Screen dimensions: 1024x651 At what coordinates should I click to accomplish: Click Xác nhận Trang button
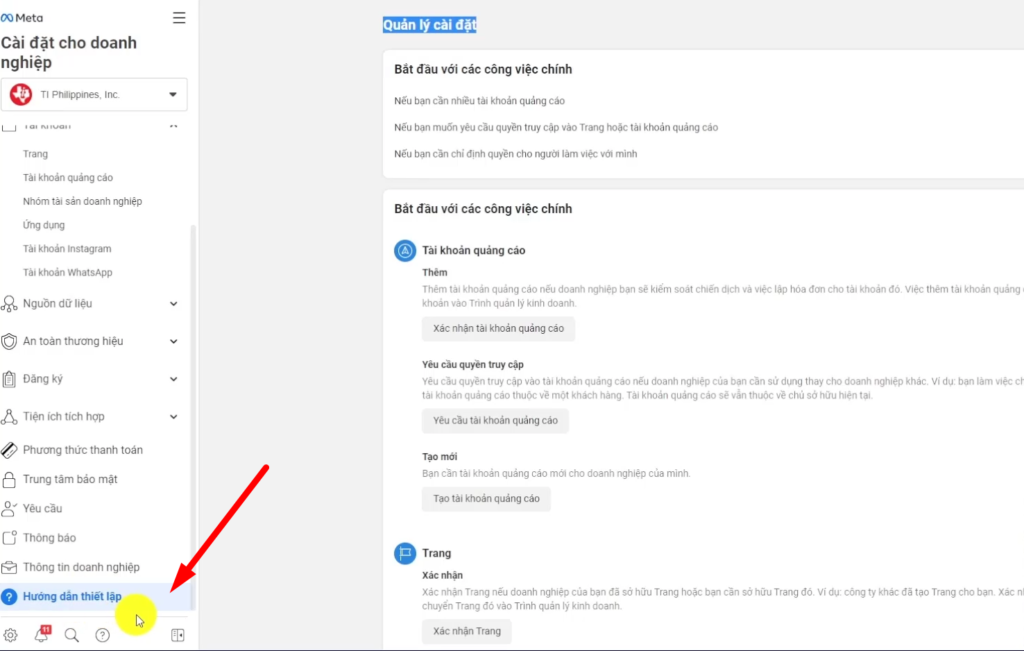pos(466,631)
